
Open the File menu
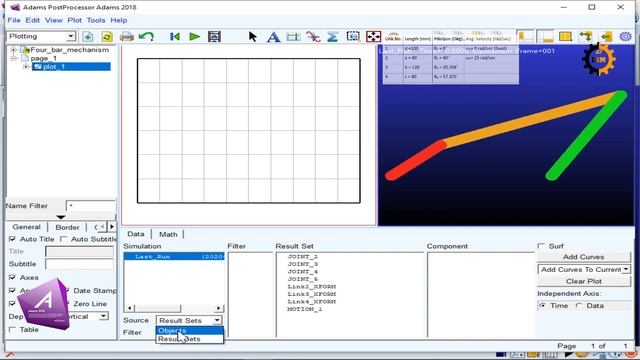tap(14, 20)
